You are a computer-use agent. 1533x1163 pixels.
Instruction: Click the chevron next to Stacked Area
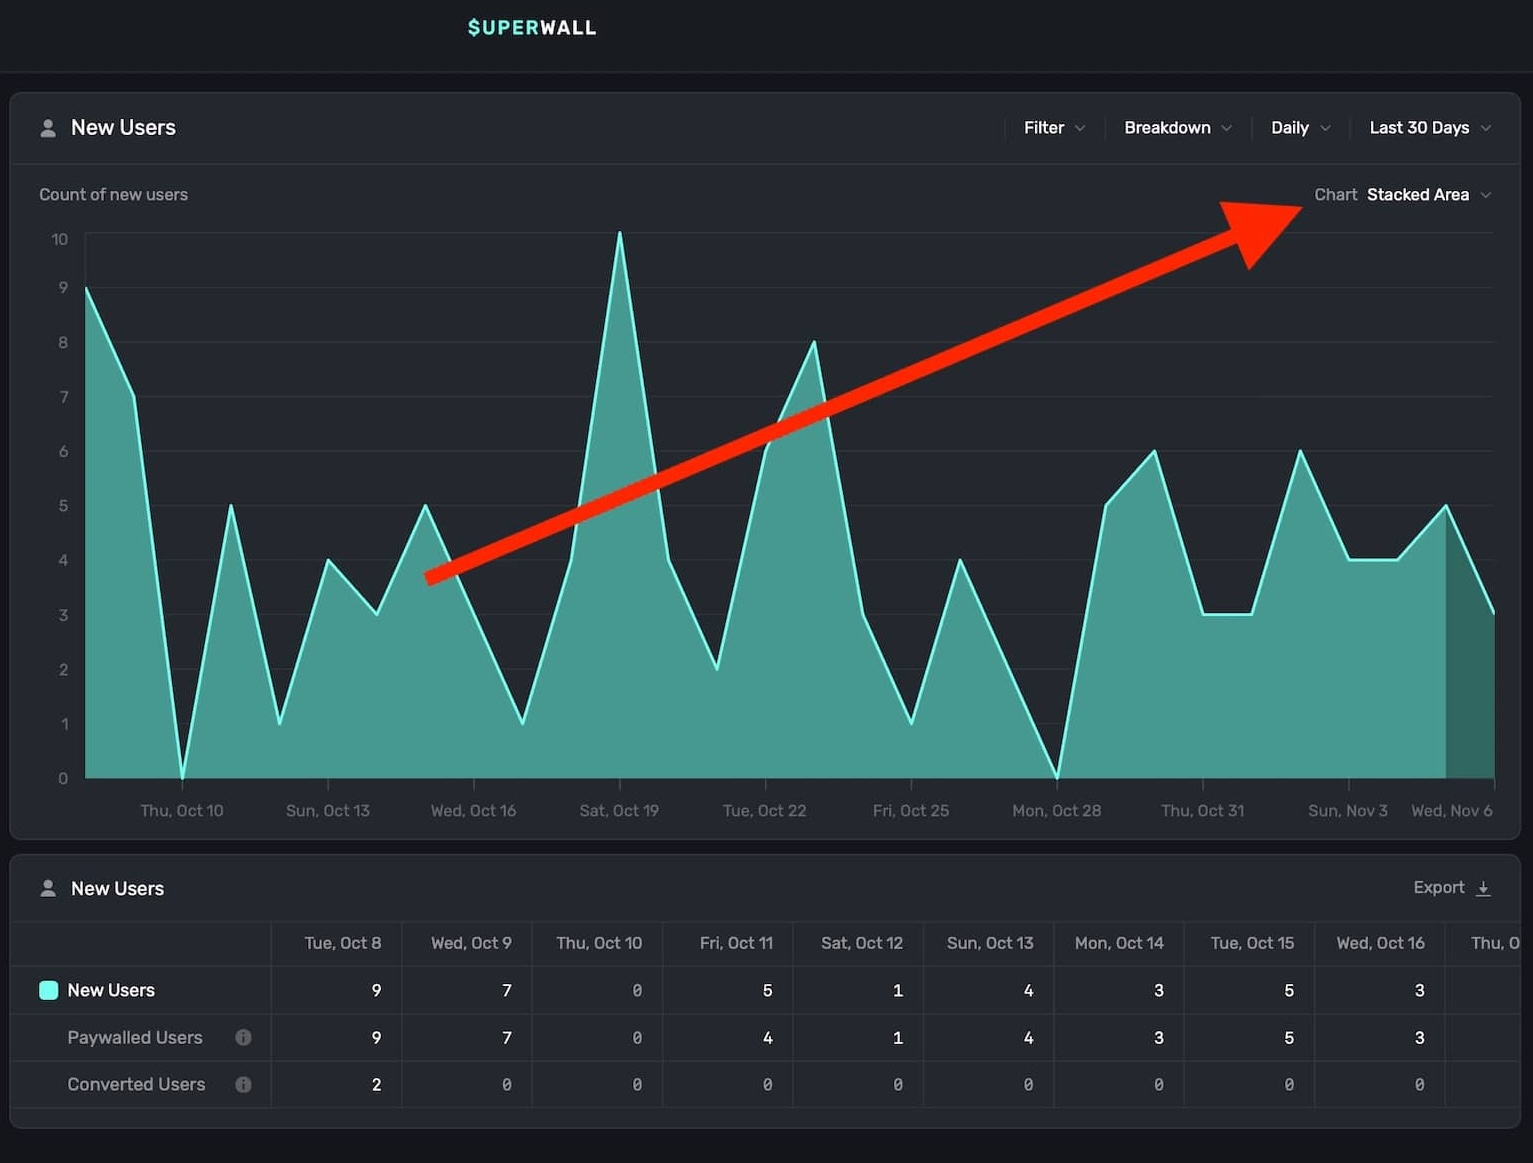tap(1485, 195)
